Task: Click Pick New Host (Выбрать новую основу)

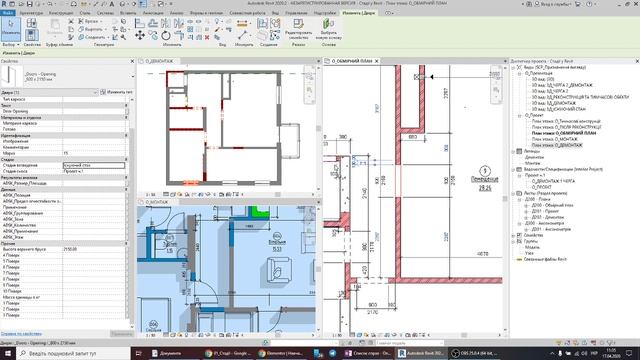Action: (x=329, y=28)
